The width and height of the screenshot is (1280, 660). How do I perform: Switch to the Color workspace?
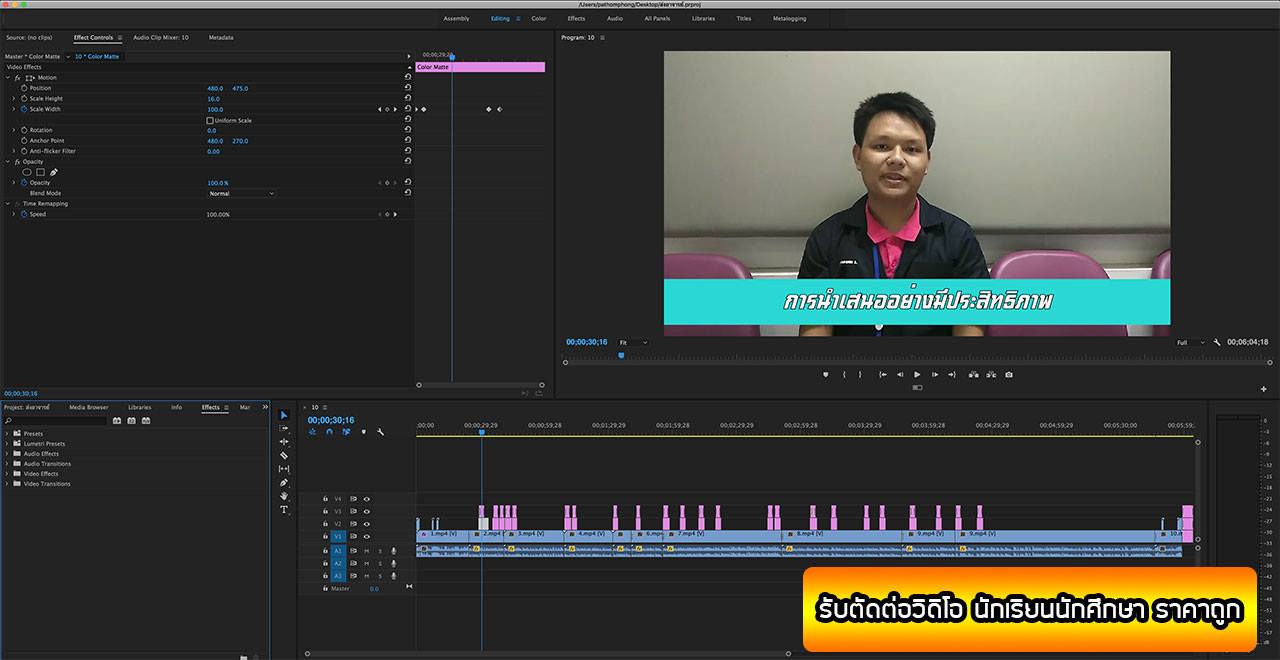click(x=539, y=18)
